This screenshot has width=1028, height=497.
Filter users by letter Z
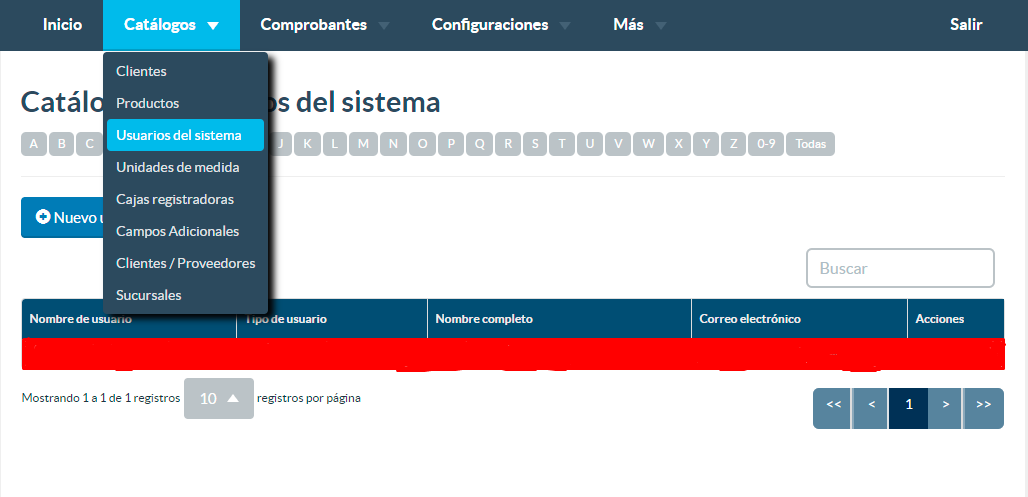734,144
